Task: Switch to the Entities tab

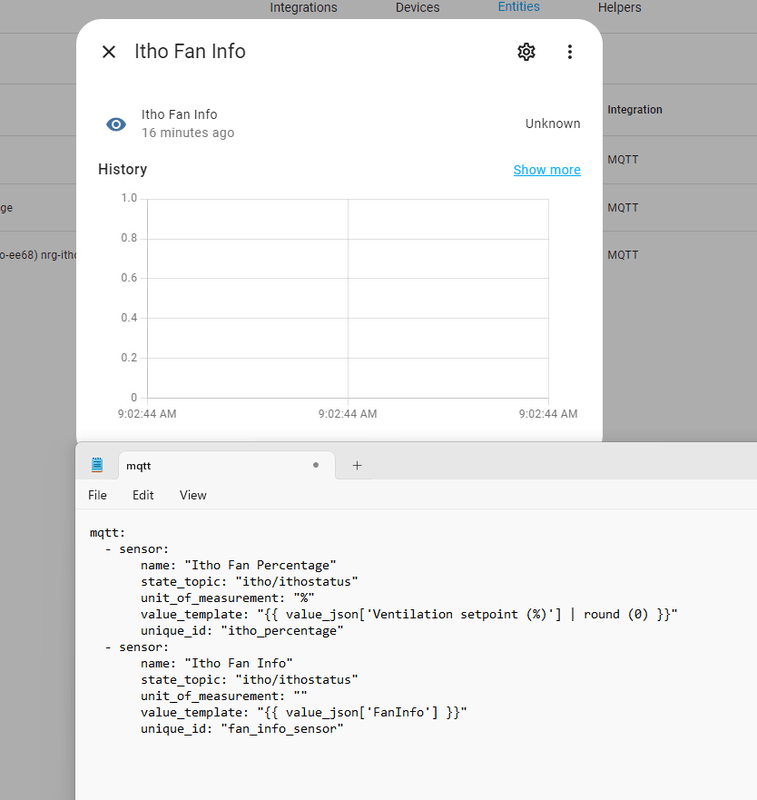Action: (518, 7)
